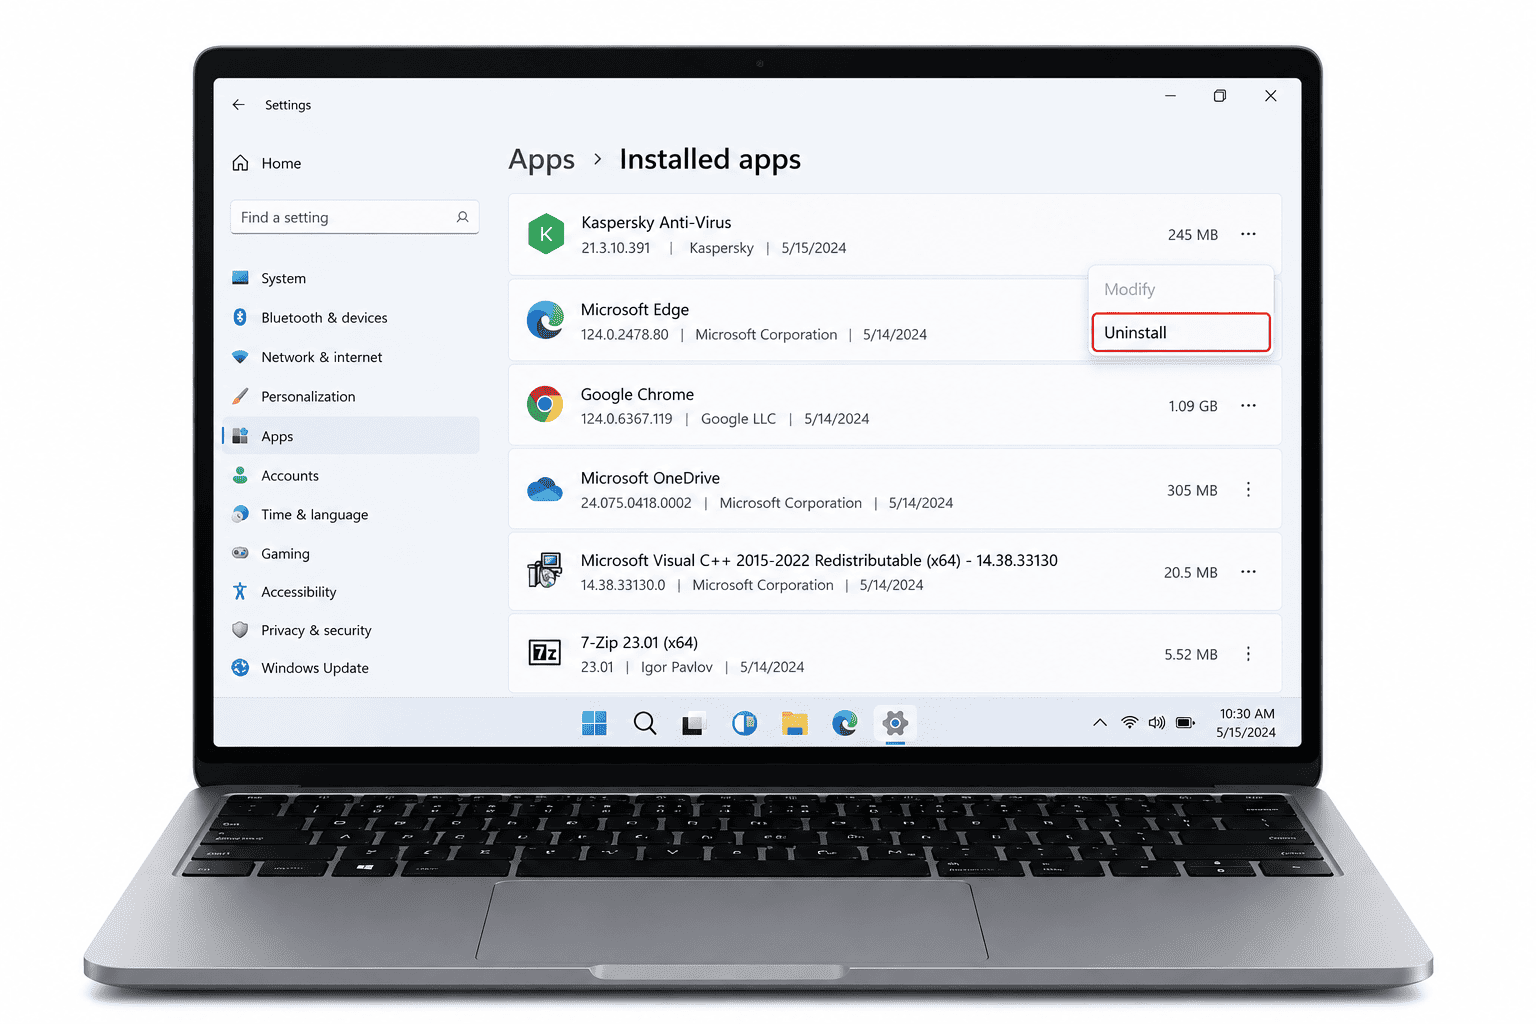Show hidden system tray icons
Image resolution: width=1536 pixels, height=1024 pixels.
click(1100, 722)
